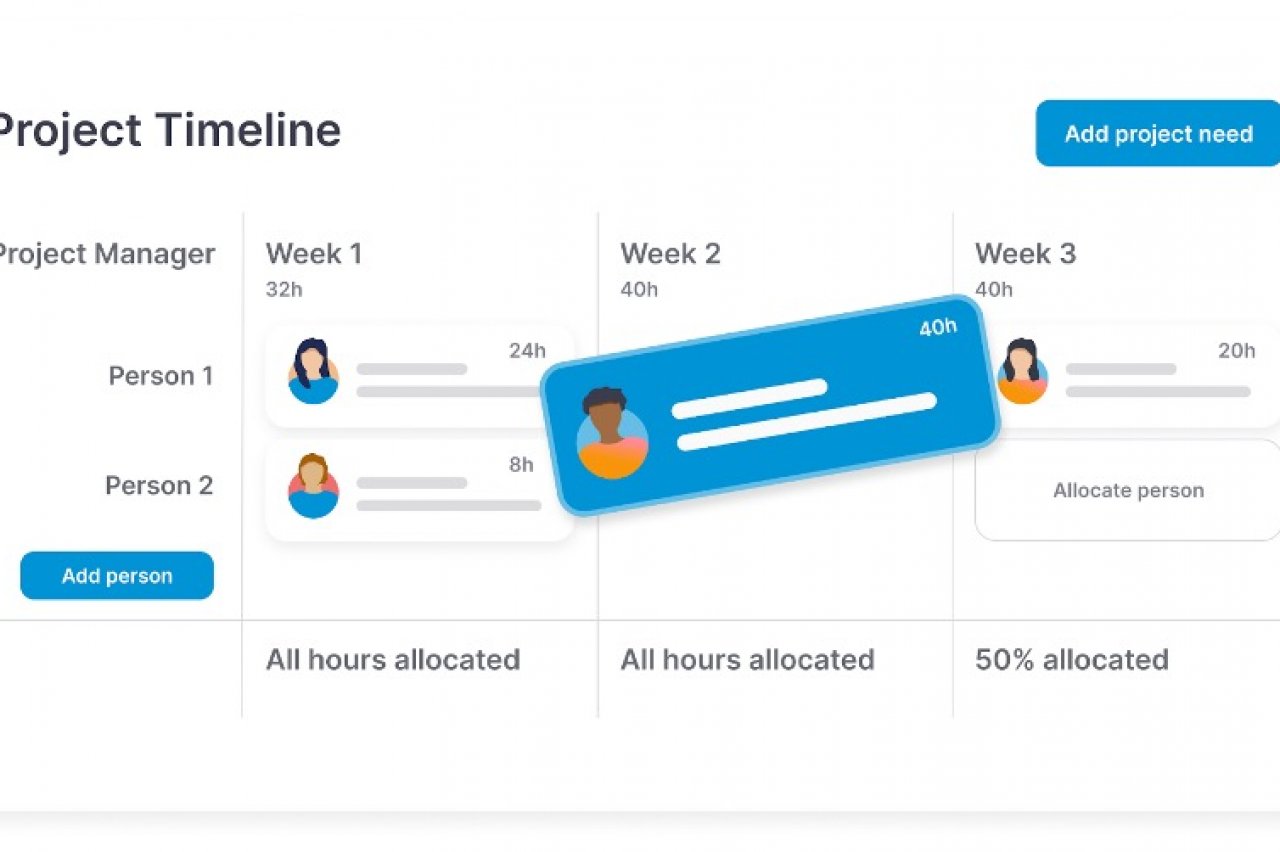Click the Person 1 row label
The height and width of the screenshot is (852, 1280).
[x=160, y=376]
